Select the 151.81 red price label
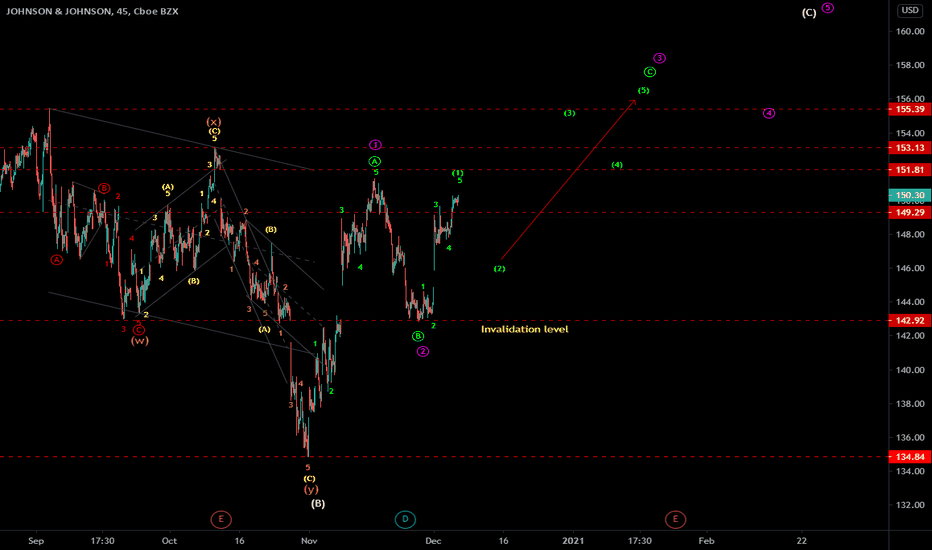This screenshot has width=932, height=550. 909,170
